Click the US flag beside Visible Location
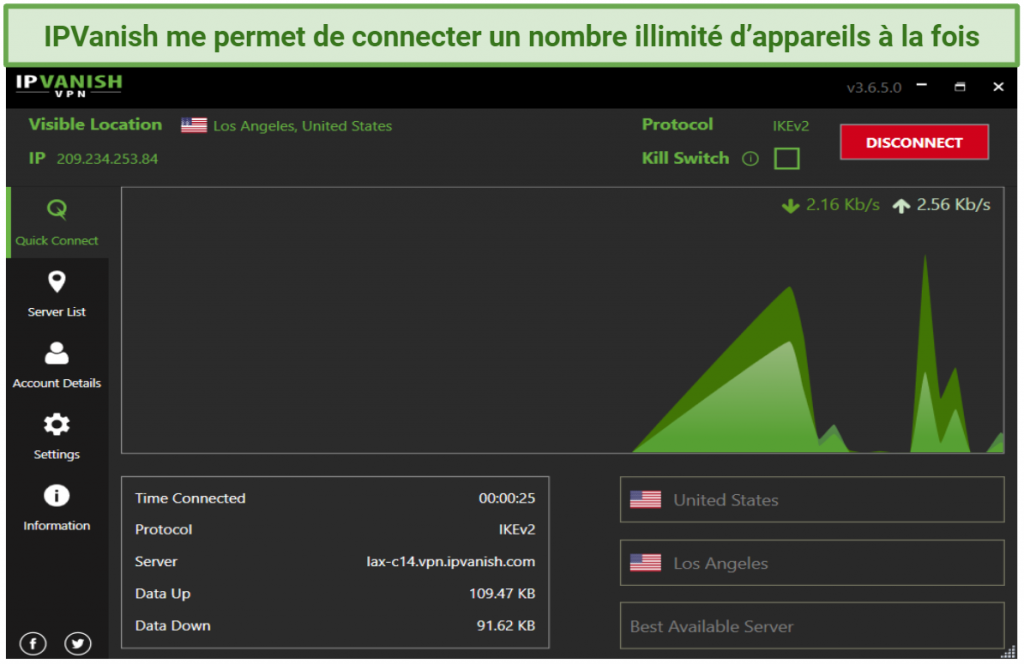1024x664 pixels. (x=194, y=125)
